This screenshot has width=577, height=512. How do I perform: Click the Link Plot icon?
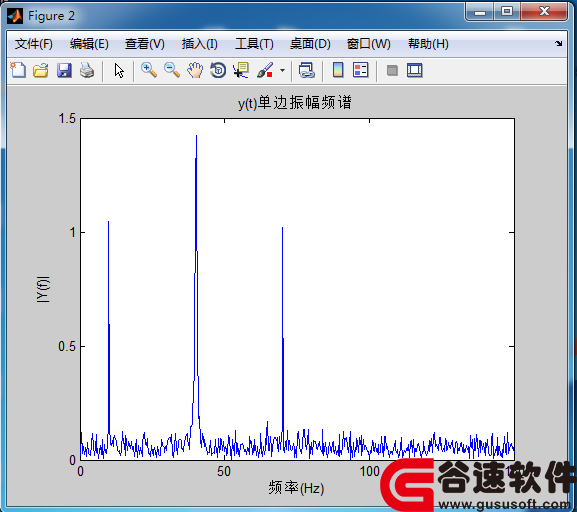point(307,70)
